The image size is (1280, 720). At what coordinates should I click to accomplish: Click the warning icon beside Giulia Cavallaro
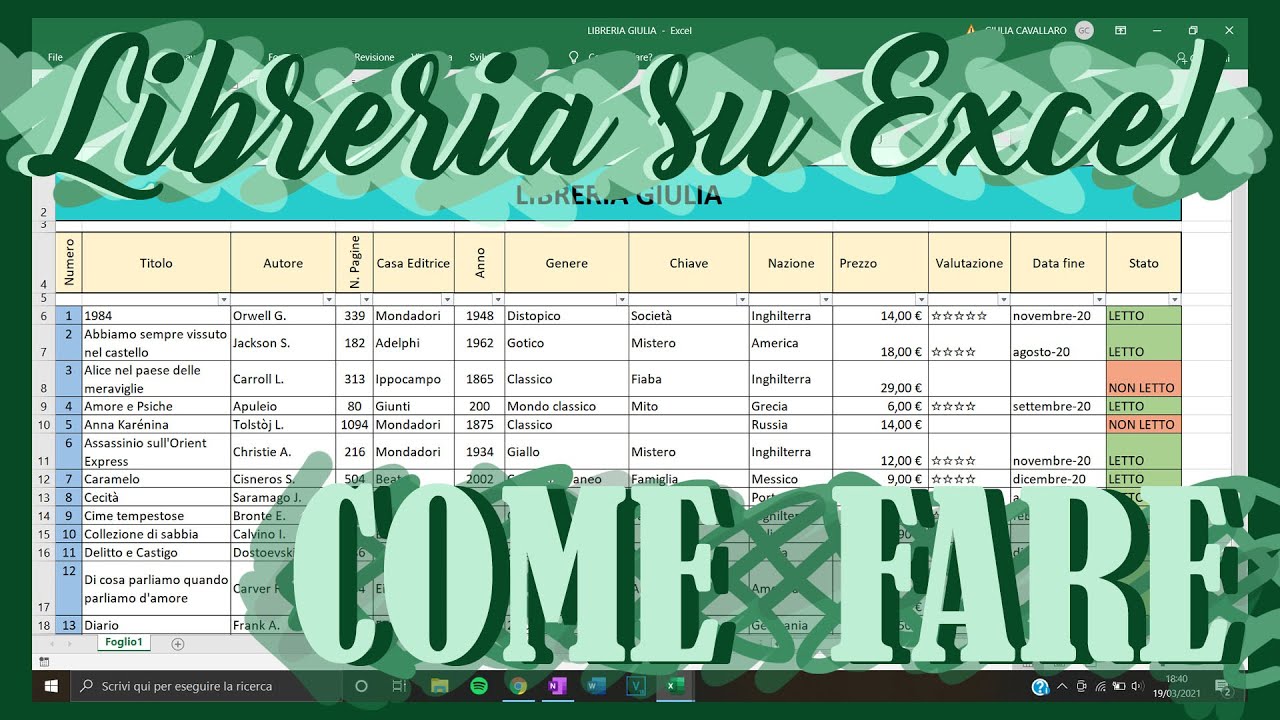[x=971, y=31]
